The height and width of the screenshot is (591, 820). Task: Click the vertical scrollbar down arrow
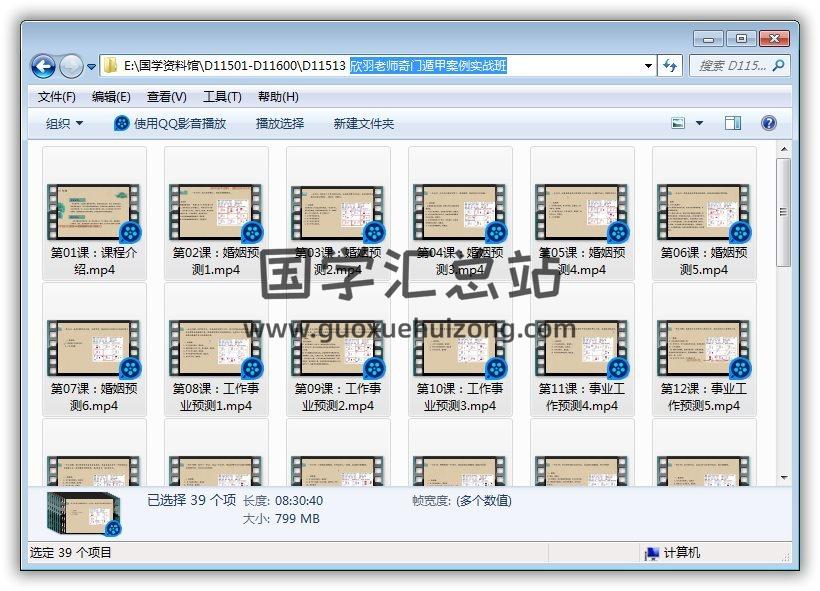(784, 478)
